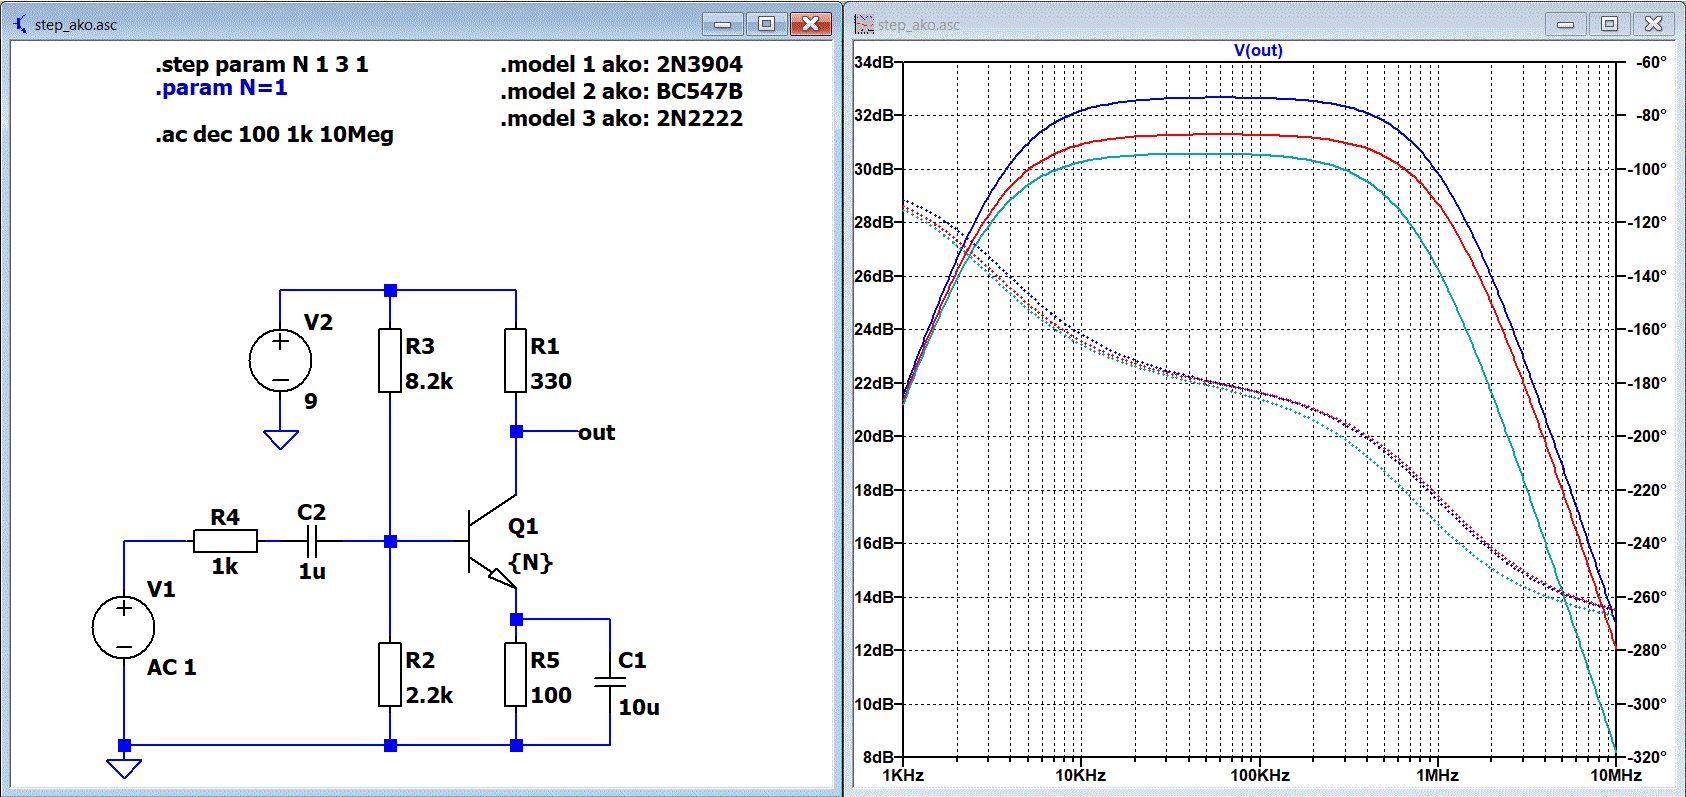1686x797 pixels.
Task: Click the R4 1k resistor symbol
Action: [x=225, y=541]
